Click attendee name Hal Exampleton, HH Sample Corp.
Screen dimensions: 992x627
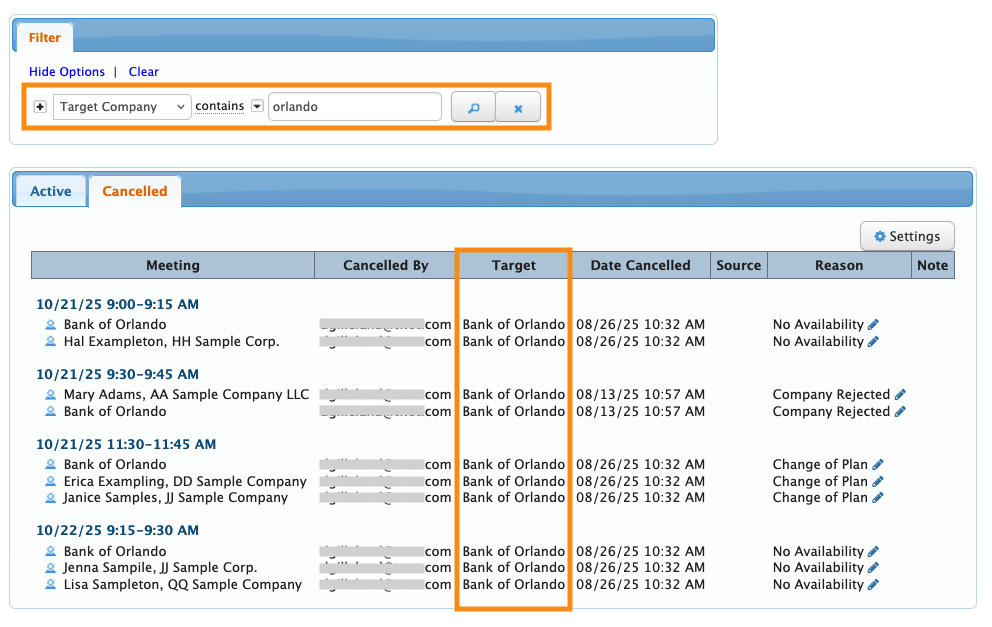(x=171, y=342)
